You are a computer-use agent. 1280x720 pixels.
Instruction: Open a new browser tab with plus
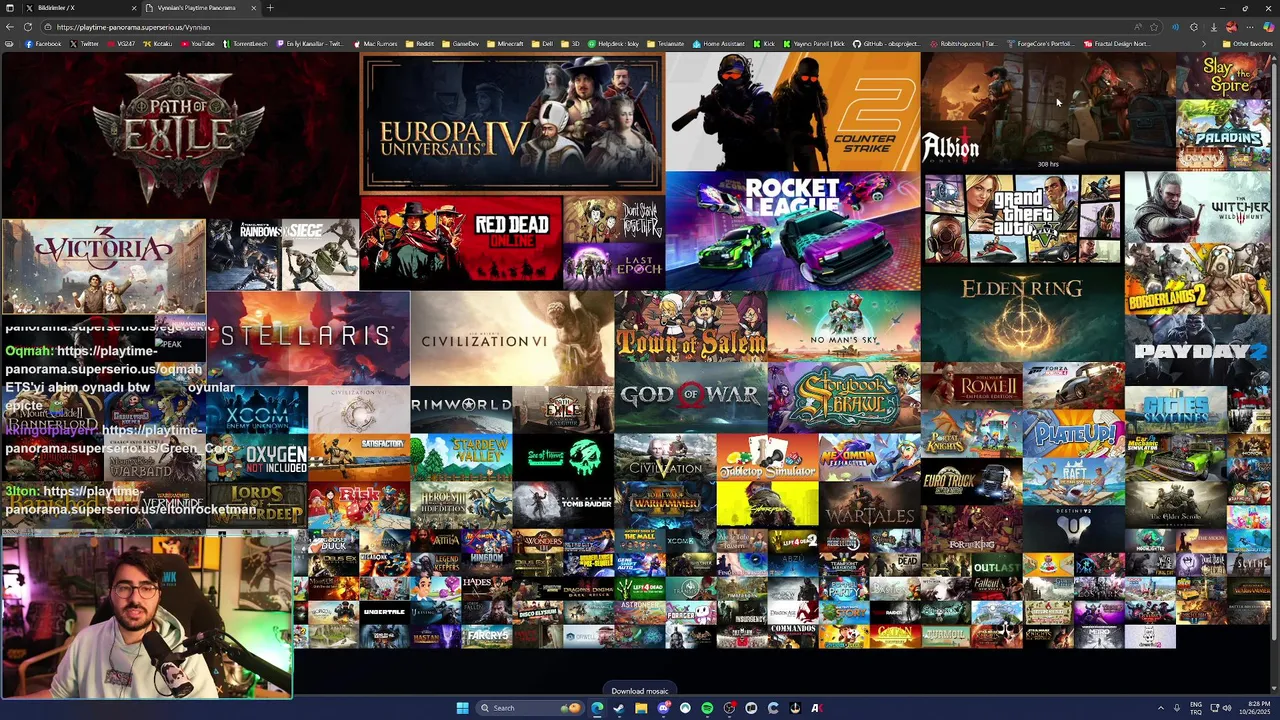270,8
